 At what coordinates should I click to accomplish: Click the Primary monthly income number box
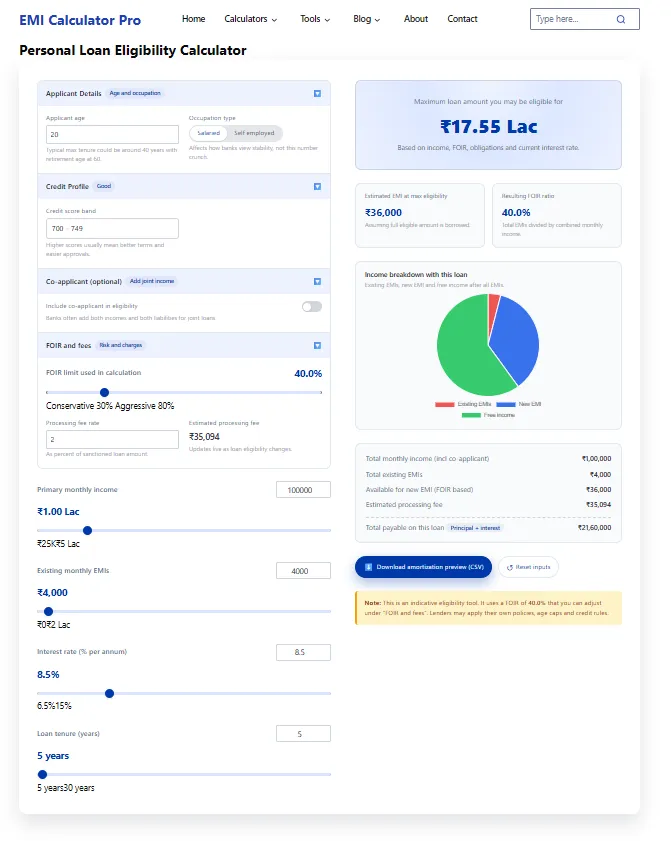point(303,490)
